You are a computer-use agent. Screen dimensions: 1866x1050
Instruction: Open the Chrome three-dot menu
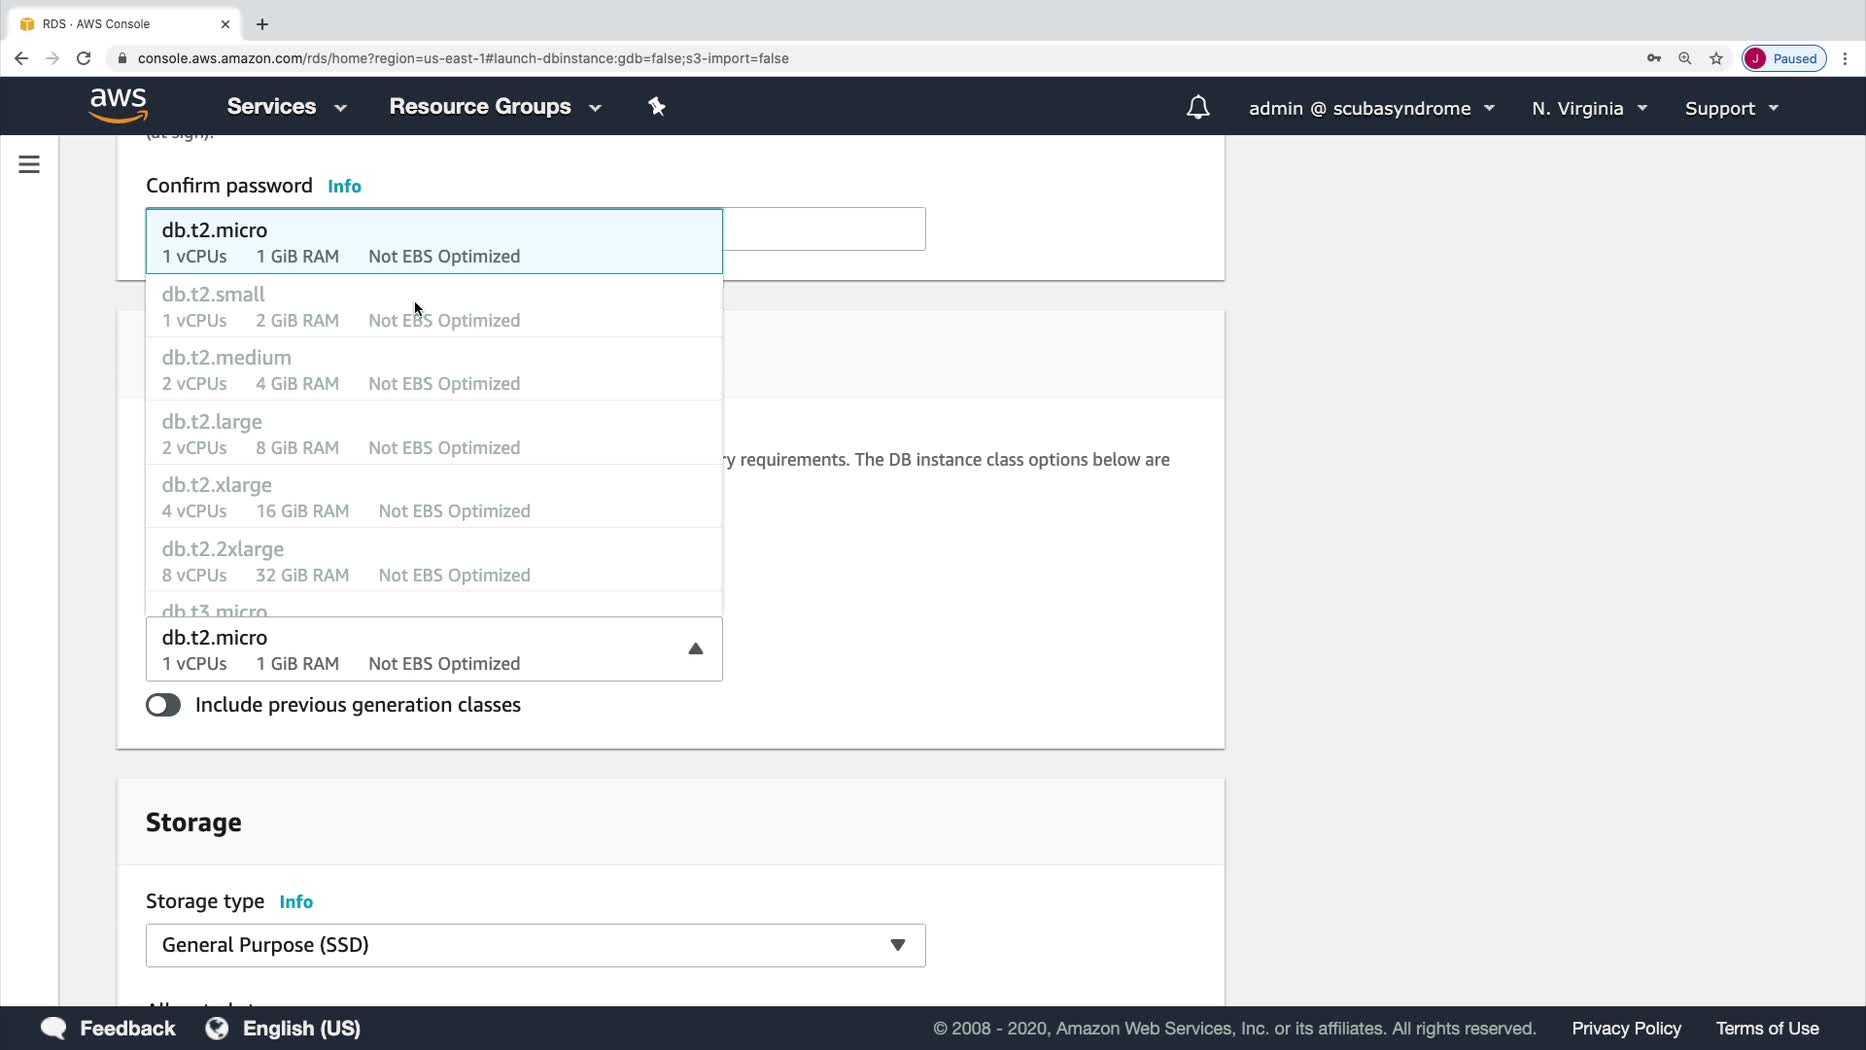[1845, 58]
